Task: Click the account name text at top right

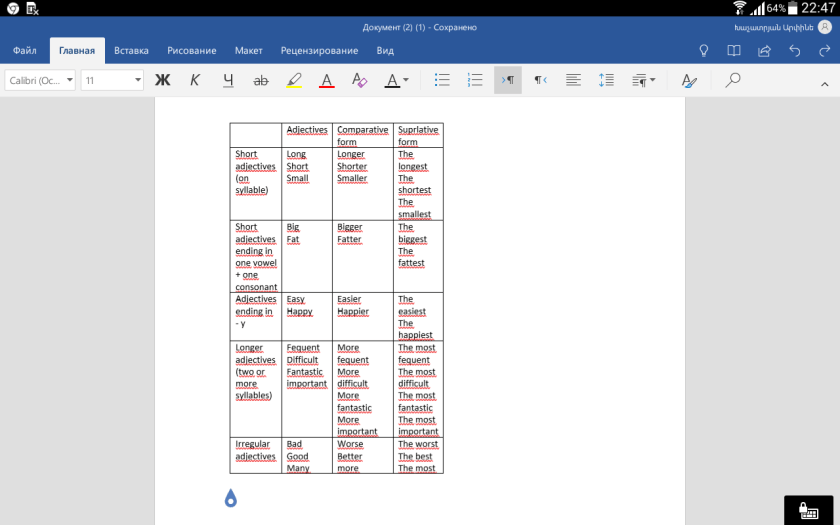Action: pyautogui.click(x=774, y=27)
